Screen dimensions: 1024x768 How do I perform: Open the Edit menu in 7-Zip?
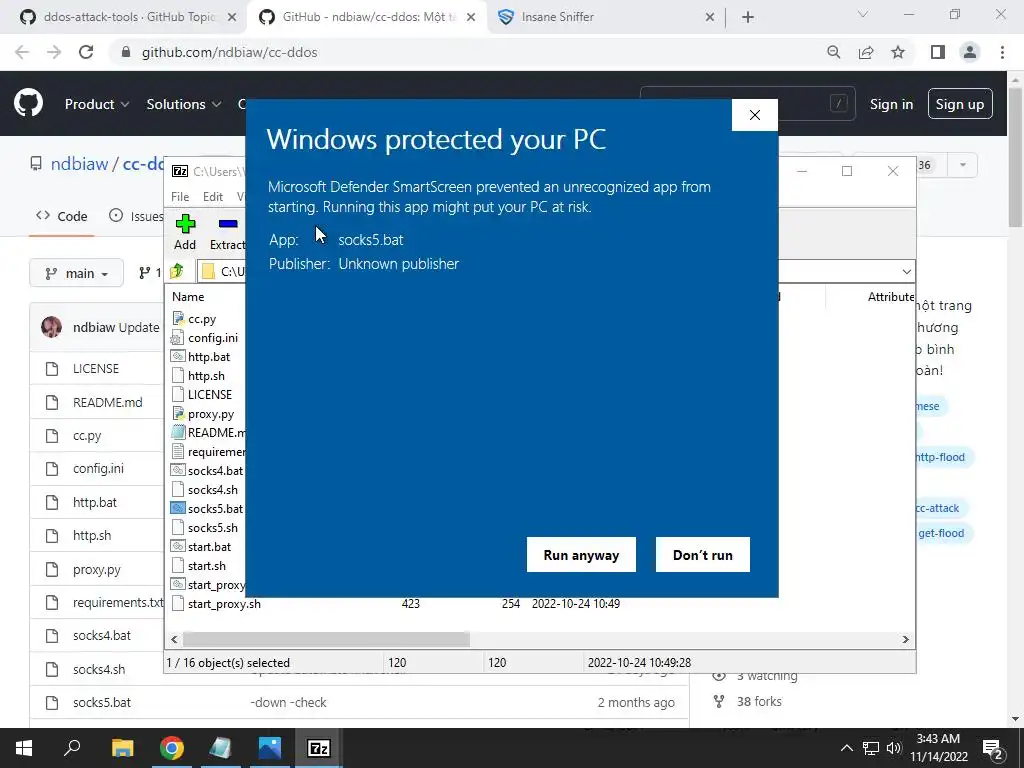click(213, 197)
